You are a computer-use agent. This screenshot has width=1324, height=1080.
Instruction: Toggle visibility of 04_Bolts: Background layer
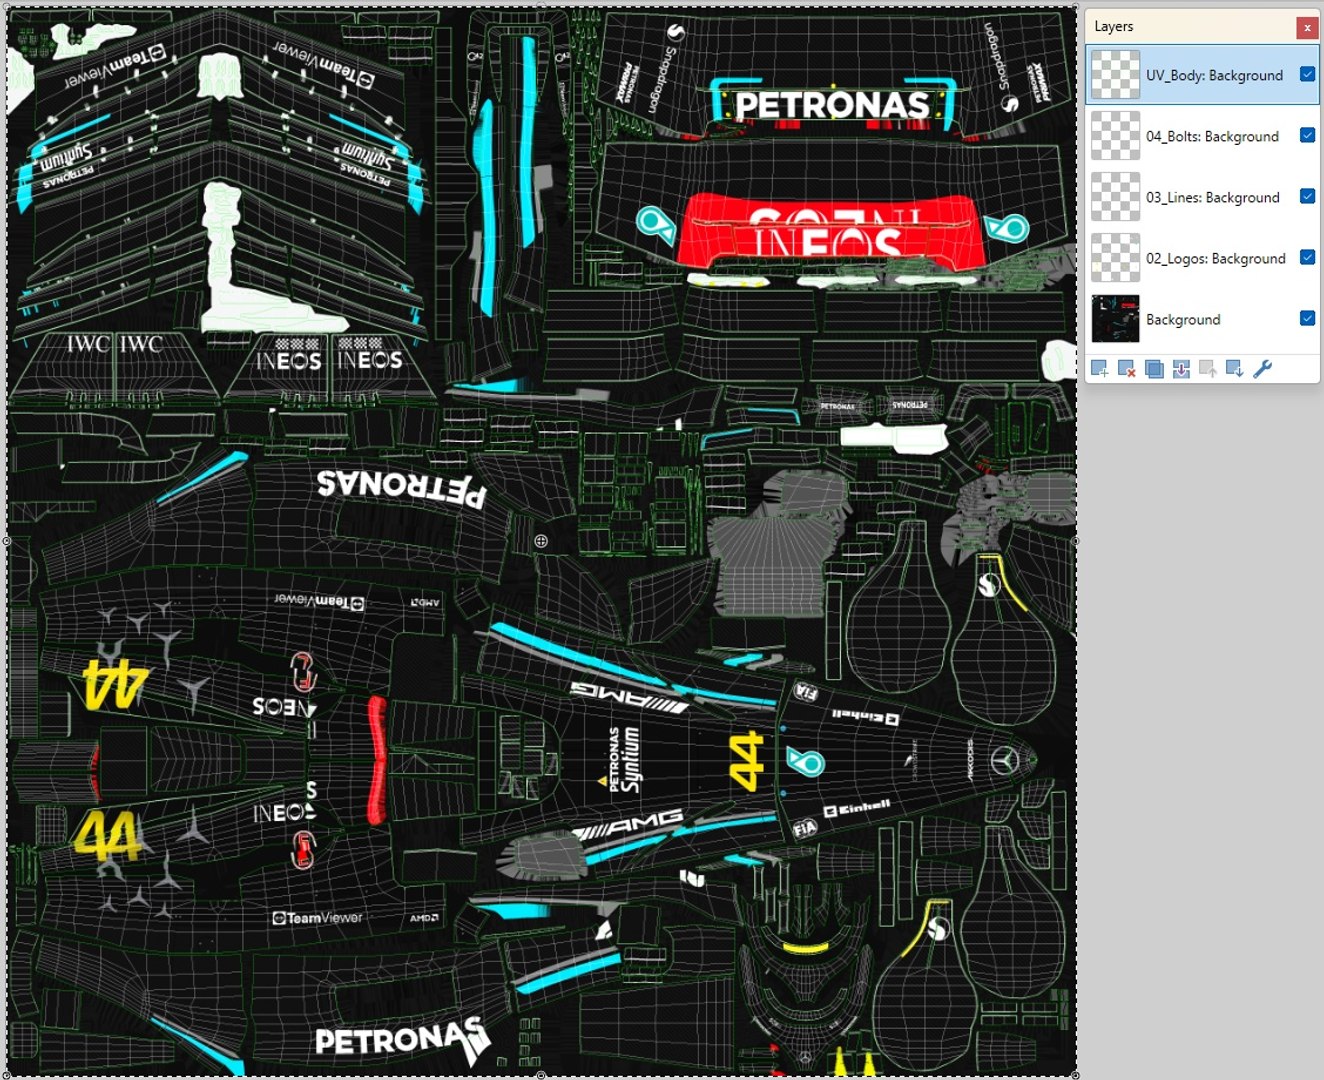(1307, 135)
